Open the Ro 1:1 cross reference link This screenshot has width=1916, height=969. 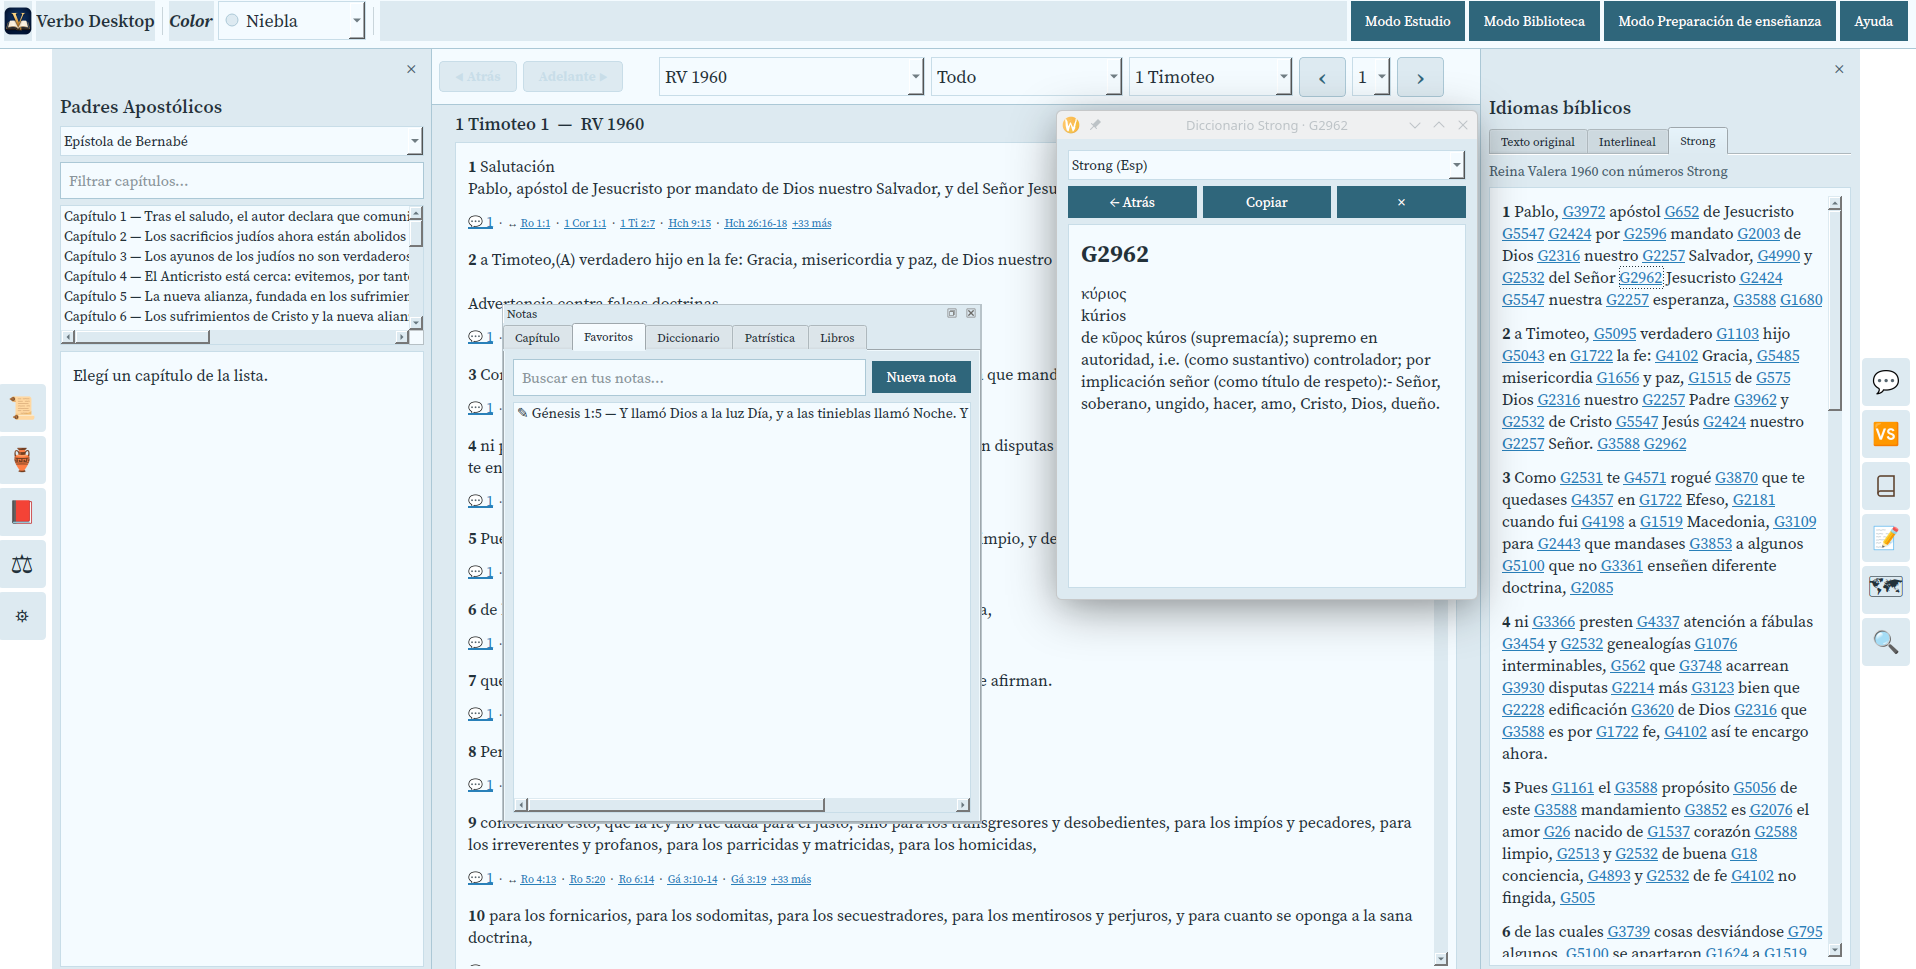point(535,223)
